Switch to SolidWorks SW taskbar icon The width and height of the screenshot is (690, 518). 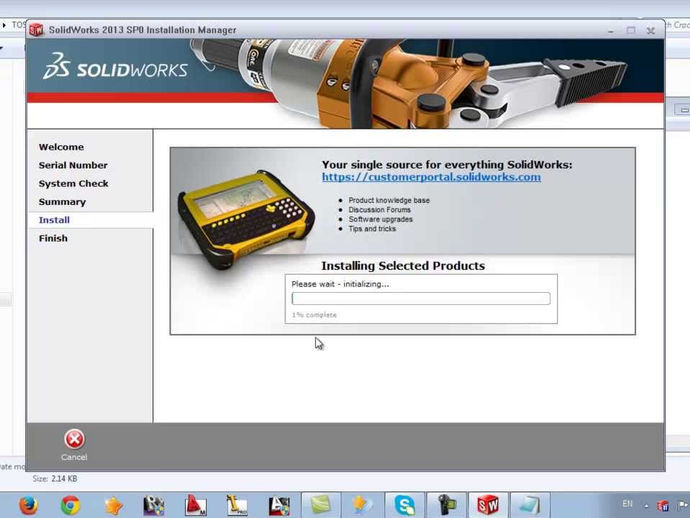(488, 505)
